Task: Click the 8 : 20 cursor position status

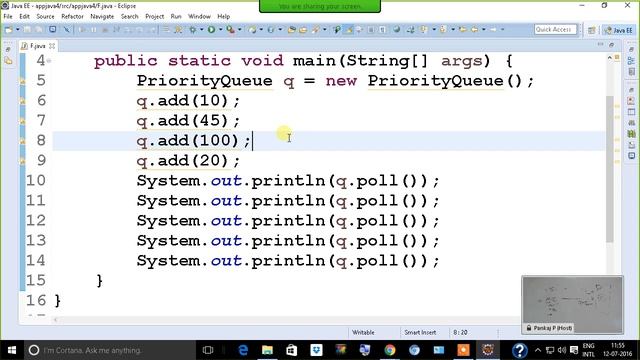Action: pos(460,332)
